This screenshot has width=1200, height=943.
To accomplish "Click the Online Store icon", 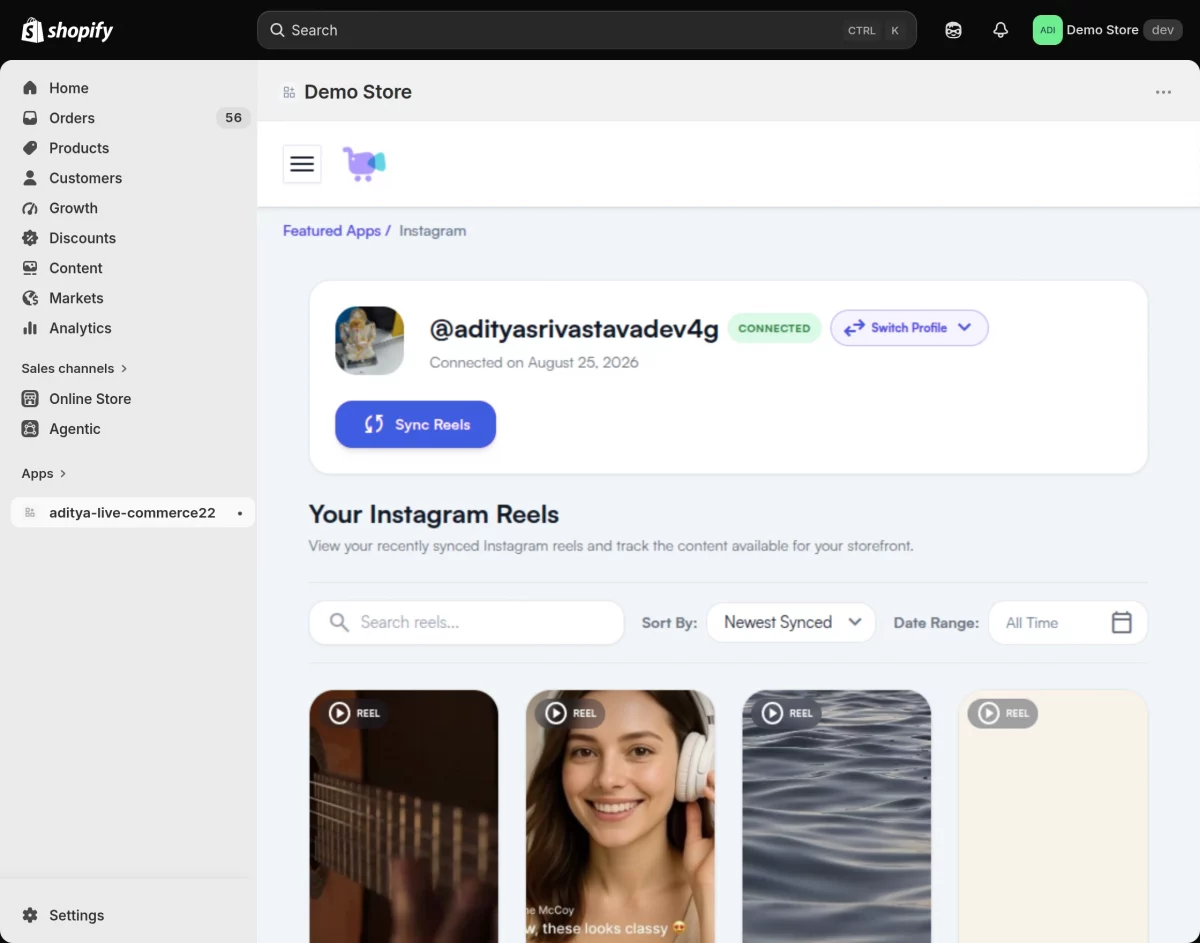I will [30, 399].
